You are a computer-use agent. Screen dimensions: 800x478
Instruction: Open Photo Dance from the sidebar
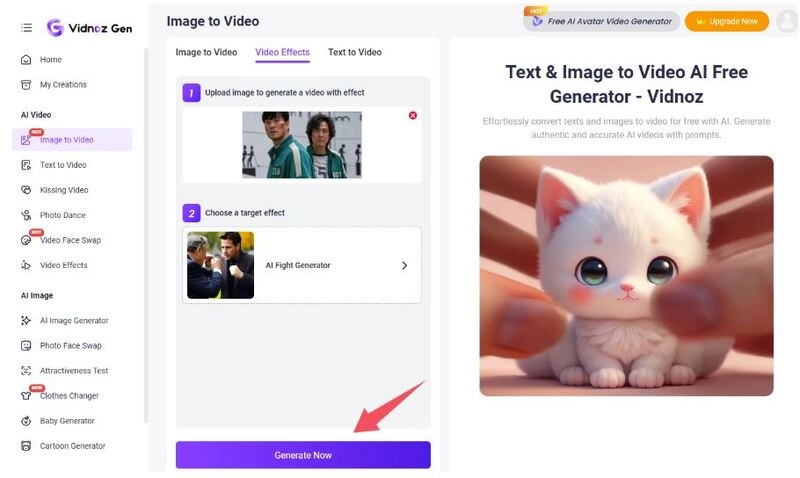[63, 215]
